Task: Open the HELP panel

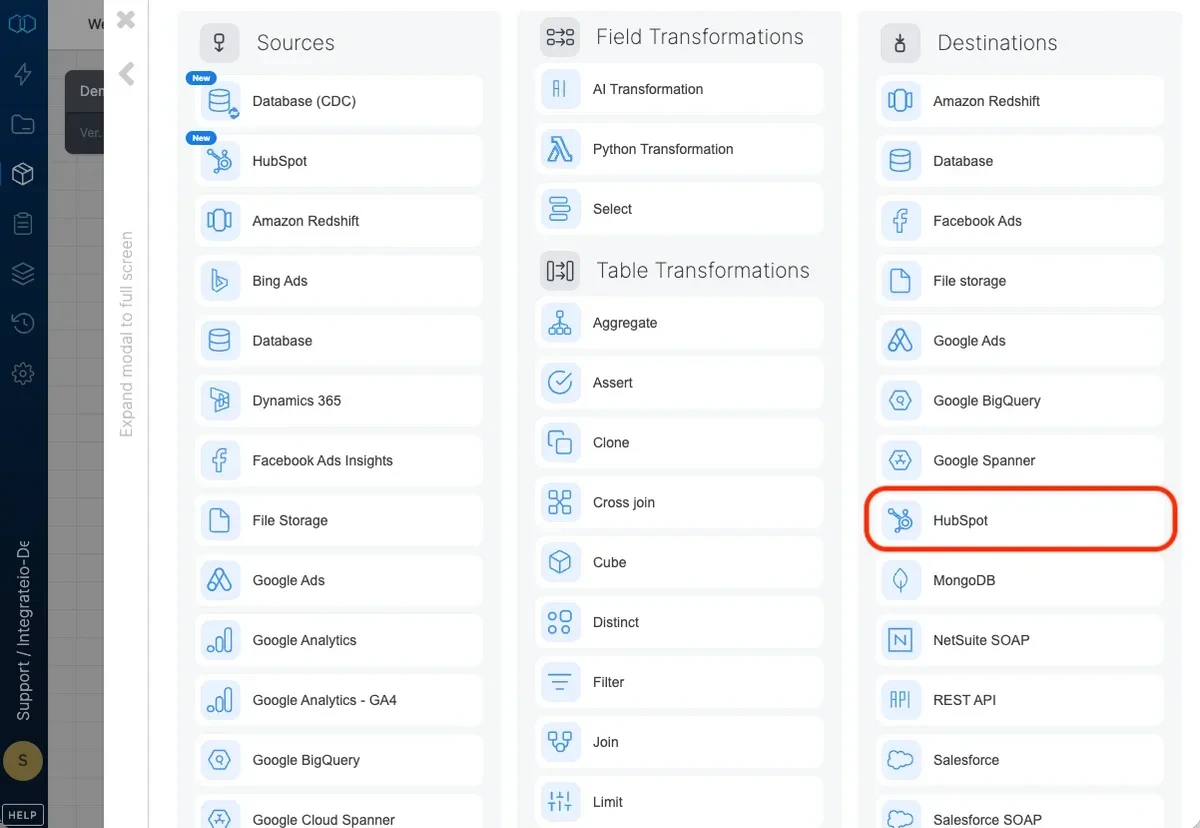Action: (x=22, y=814)
